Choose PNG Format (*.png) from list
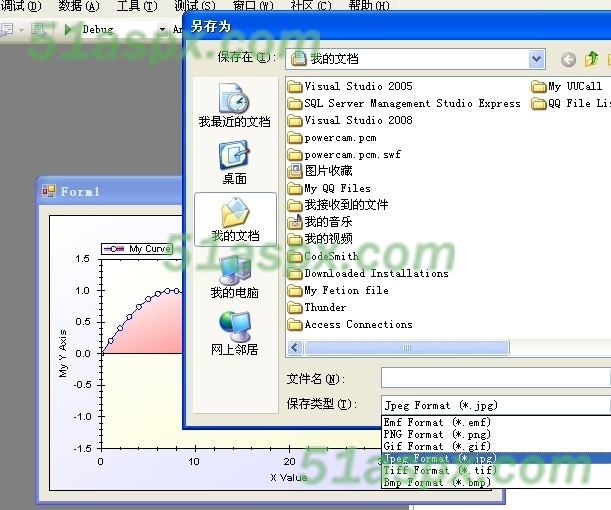Screen dimensions: 611x510 click(x=496, y=434)
